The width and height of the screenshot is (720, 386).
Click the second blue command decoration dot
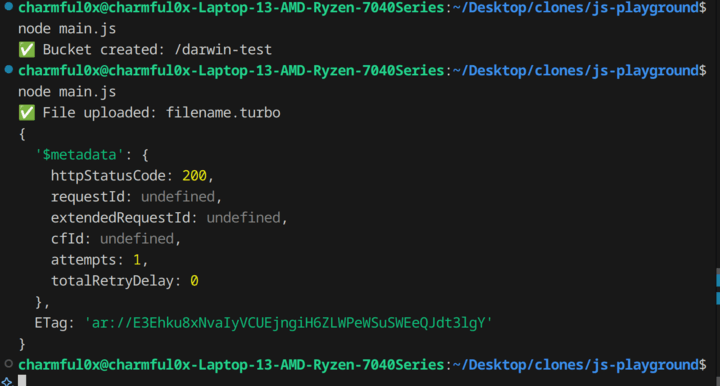click(x=8, y=69)
